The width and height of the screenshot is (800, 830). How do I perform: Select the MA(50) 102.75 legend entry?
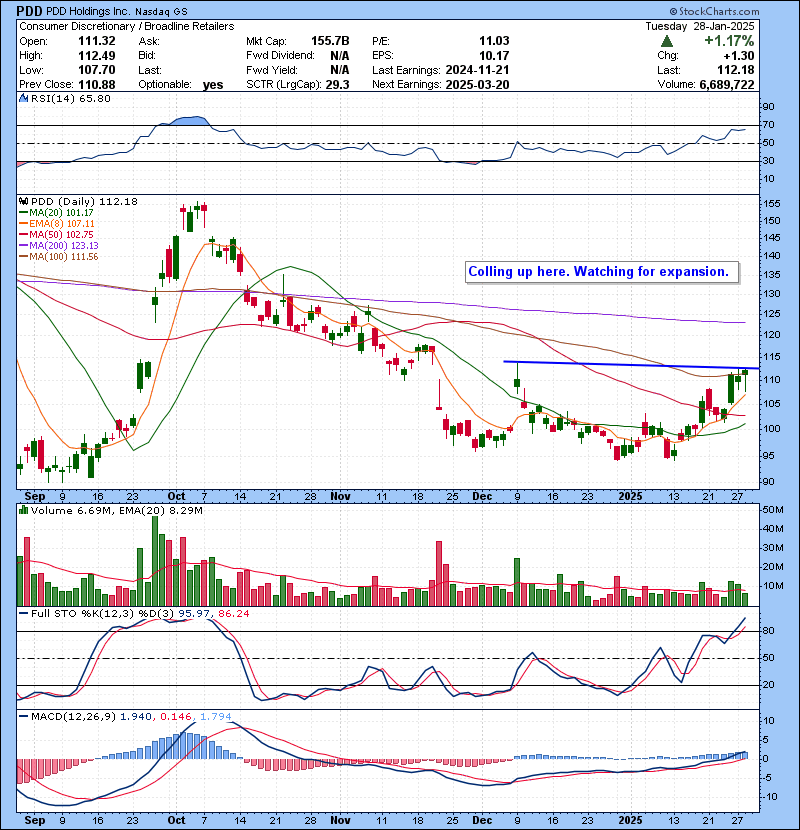pos(56,234)
